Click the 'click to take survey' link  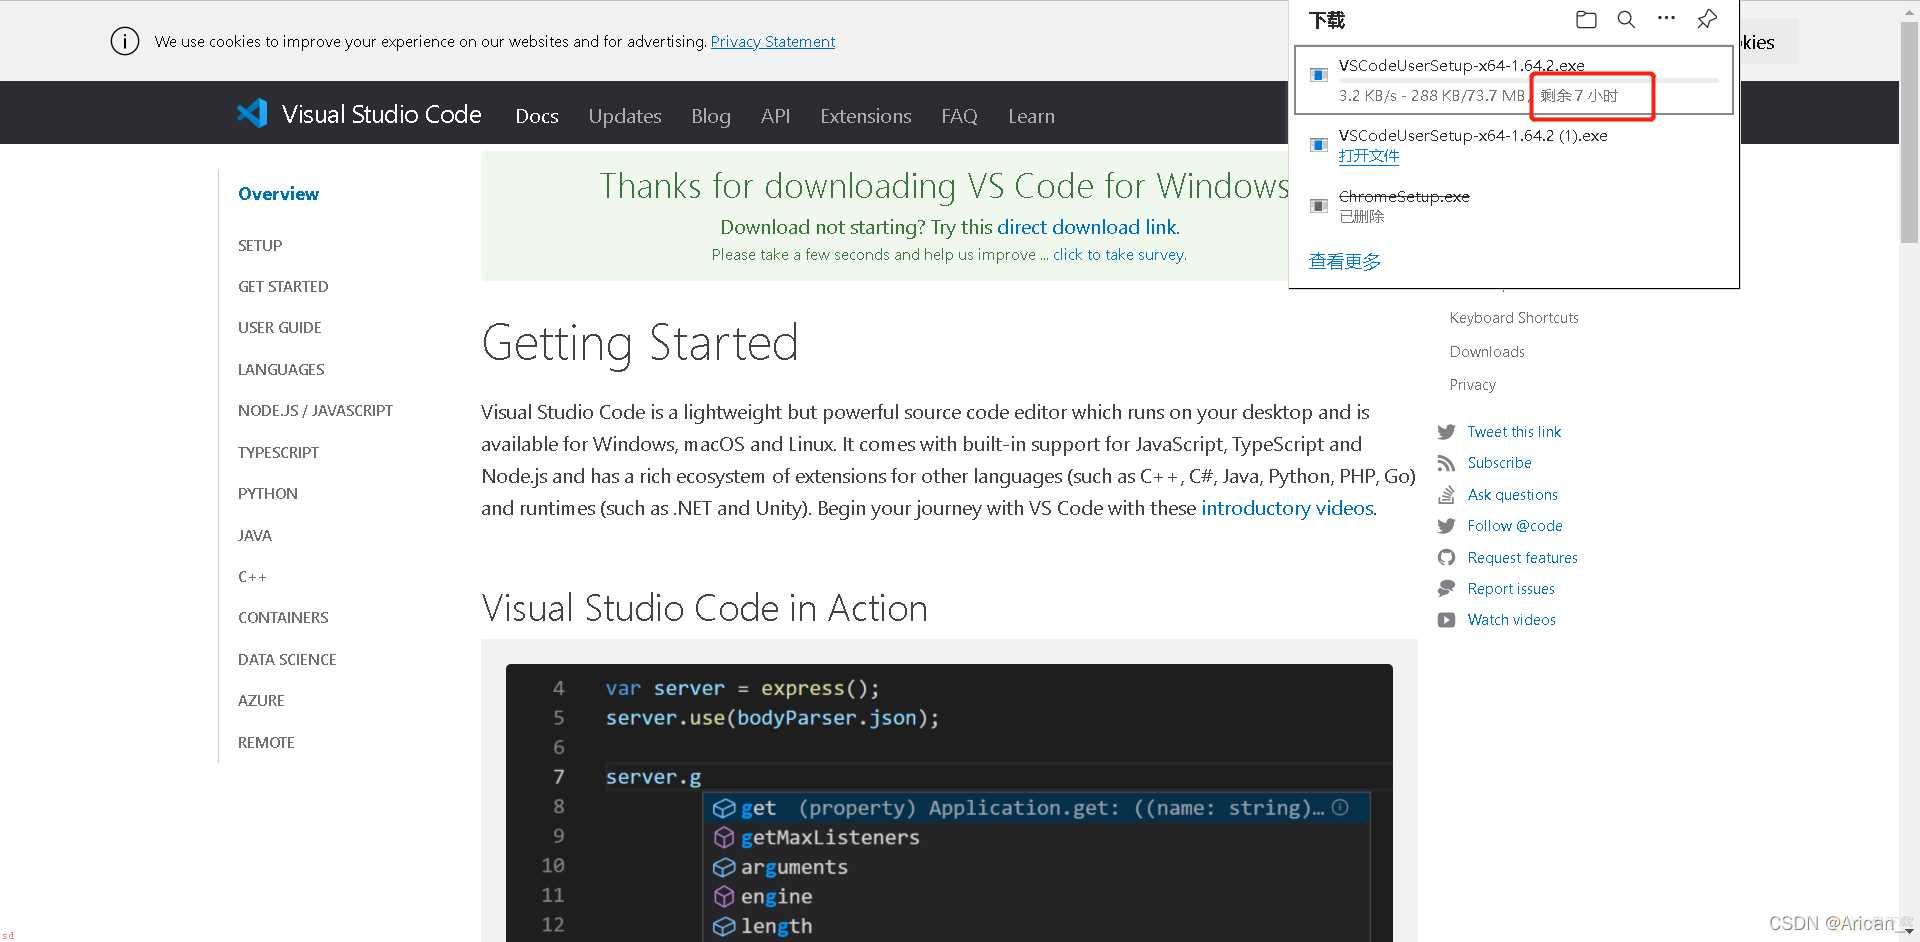[1119, 255]
